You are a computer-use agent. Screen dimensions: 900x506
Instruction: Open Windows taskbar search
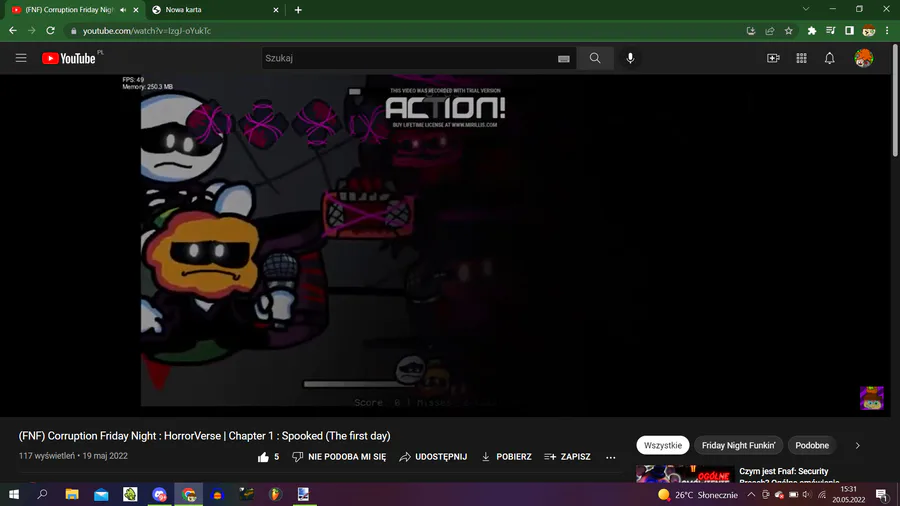pyautogui.click(x=42, y=494)
